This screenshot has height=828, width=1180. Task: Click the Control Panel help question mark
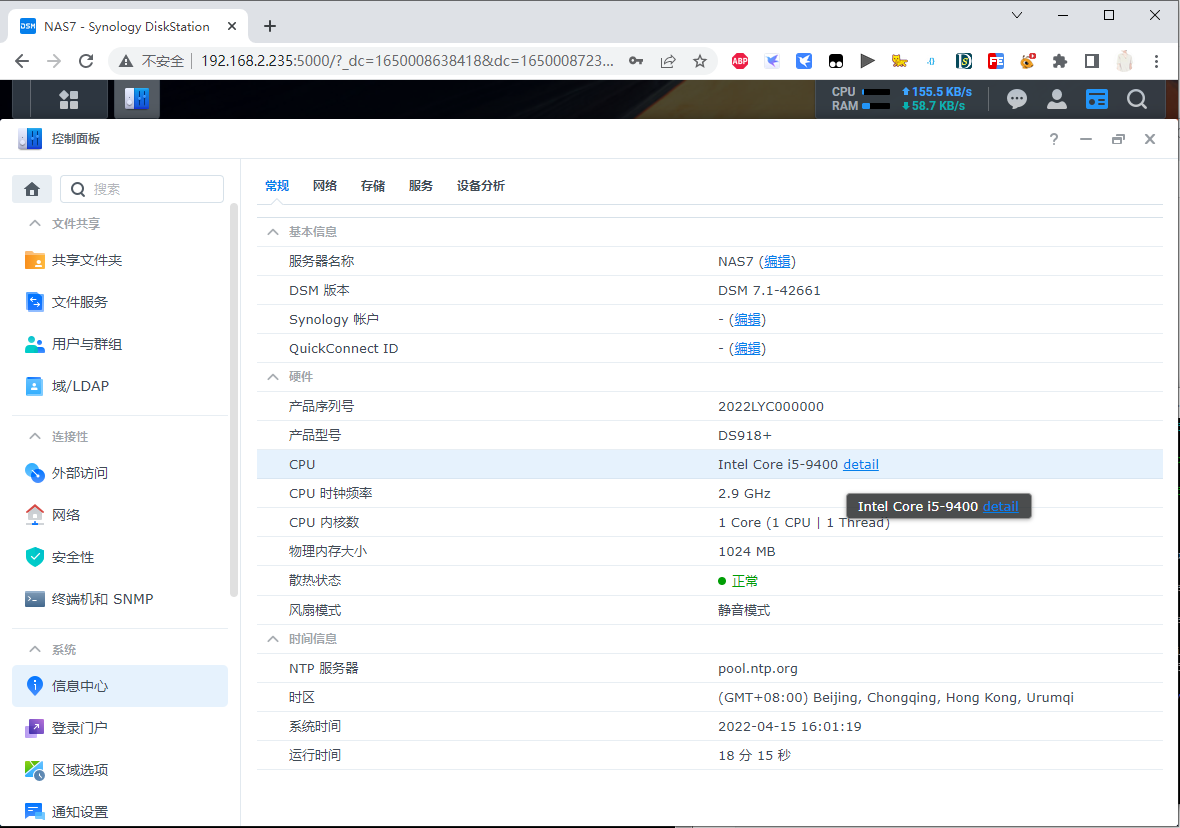point(1054,139)
